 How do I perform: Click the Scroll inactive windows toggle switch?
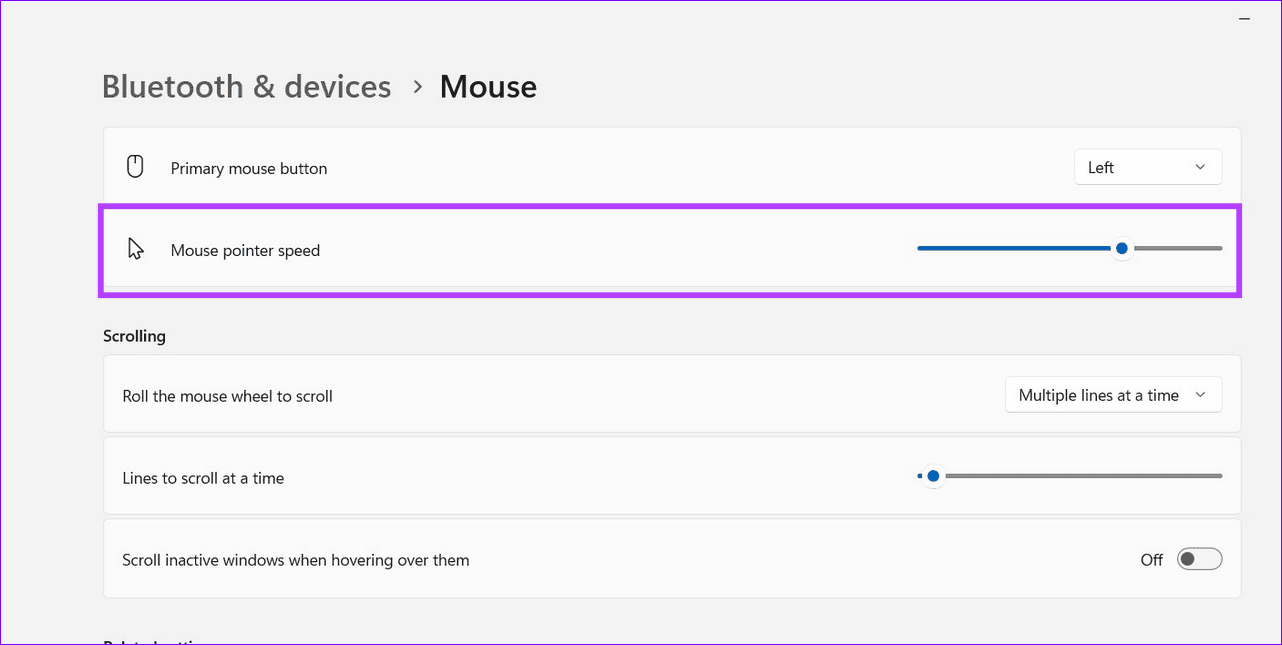(1199, 559)
